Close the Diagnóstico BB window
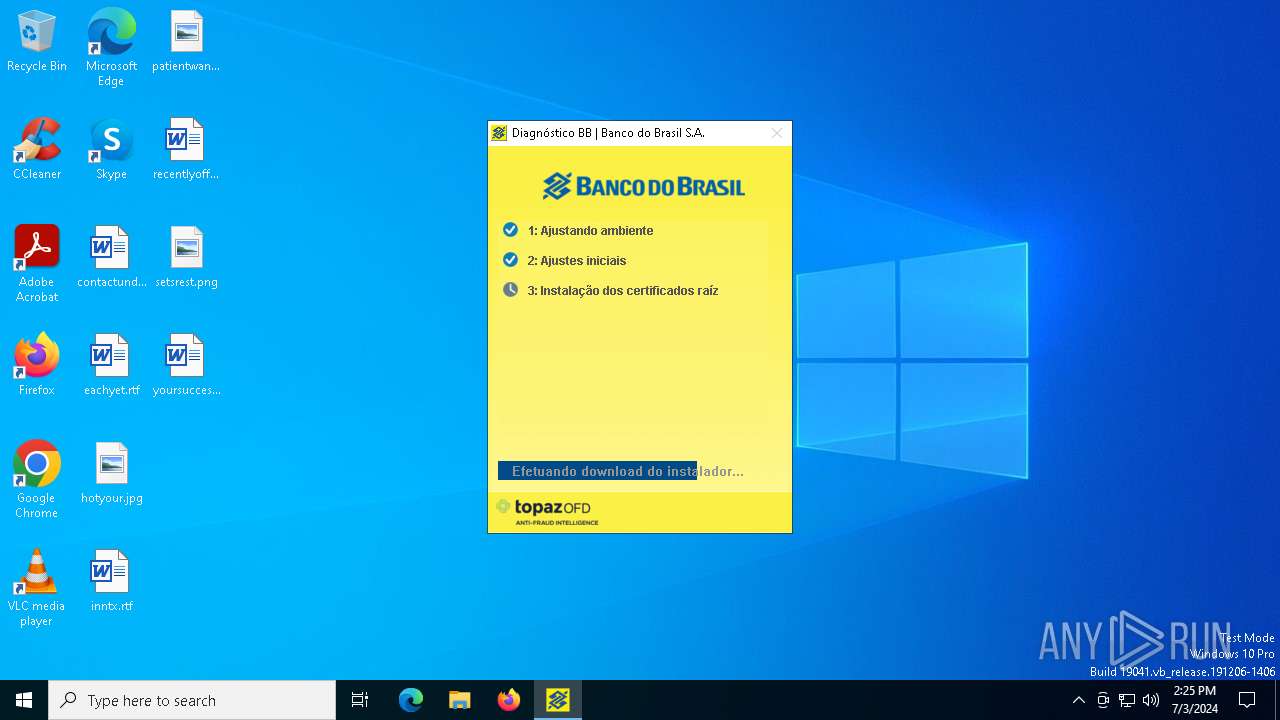1280x720 pixels. 777,133
